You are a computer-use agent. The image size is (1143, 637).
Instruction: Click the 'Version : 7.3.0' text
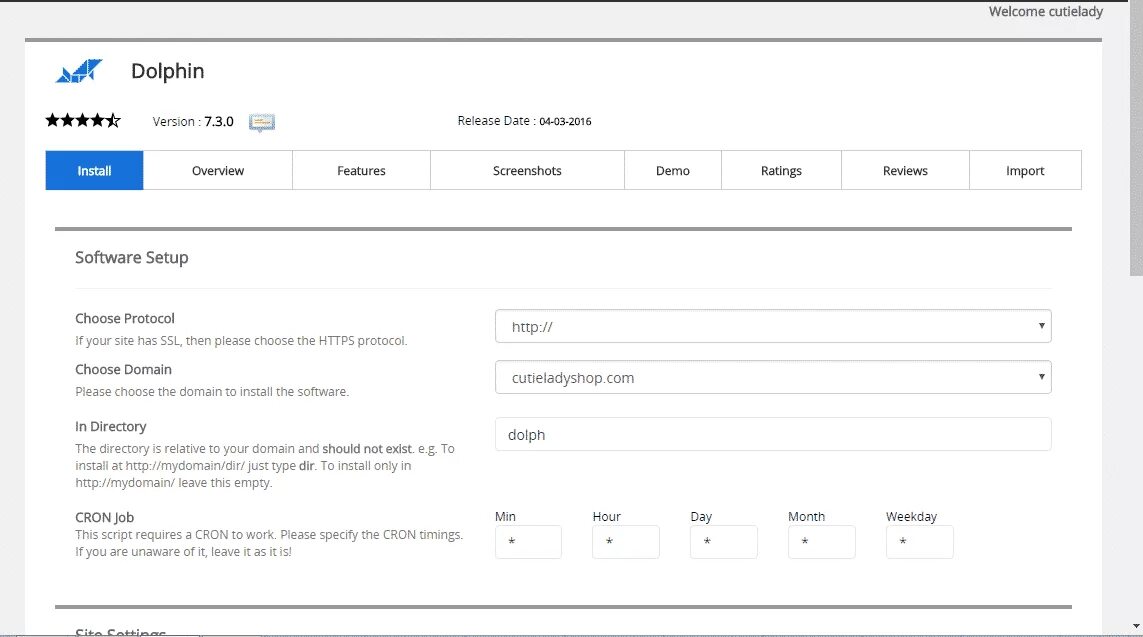192,122
